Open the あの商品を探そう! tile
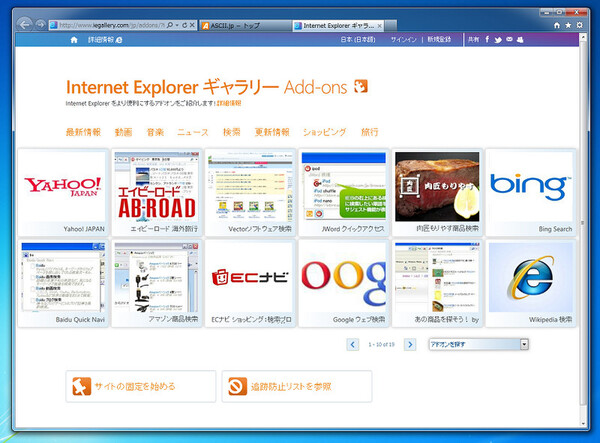Image resolution: width=600 pixels, height=443 pixels. pyautogui.click(x=437, y=283)
